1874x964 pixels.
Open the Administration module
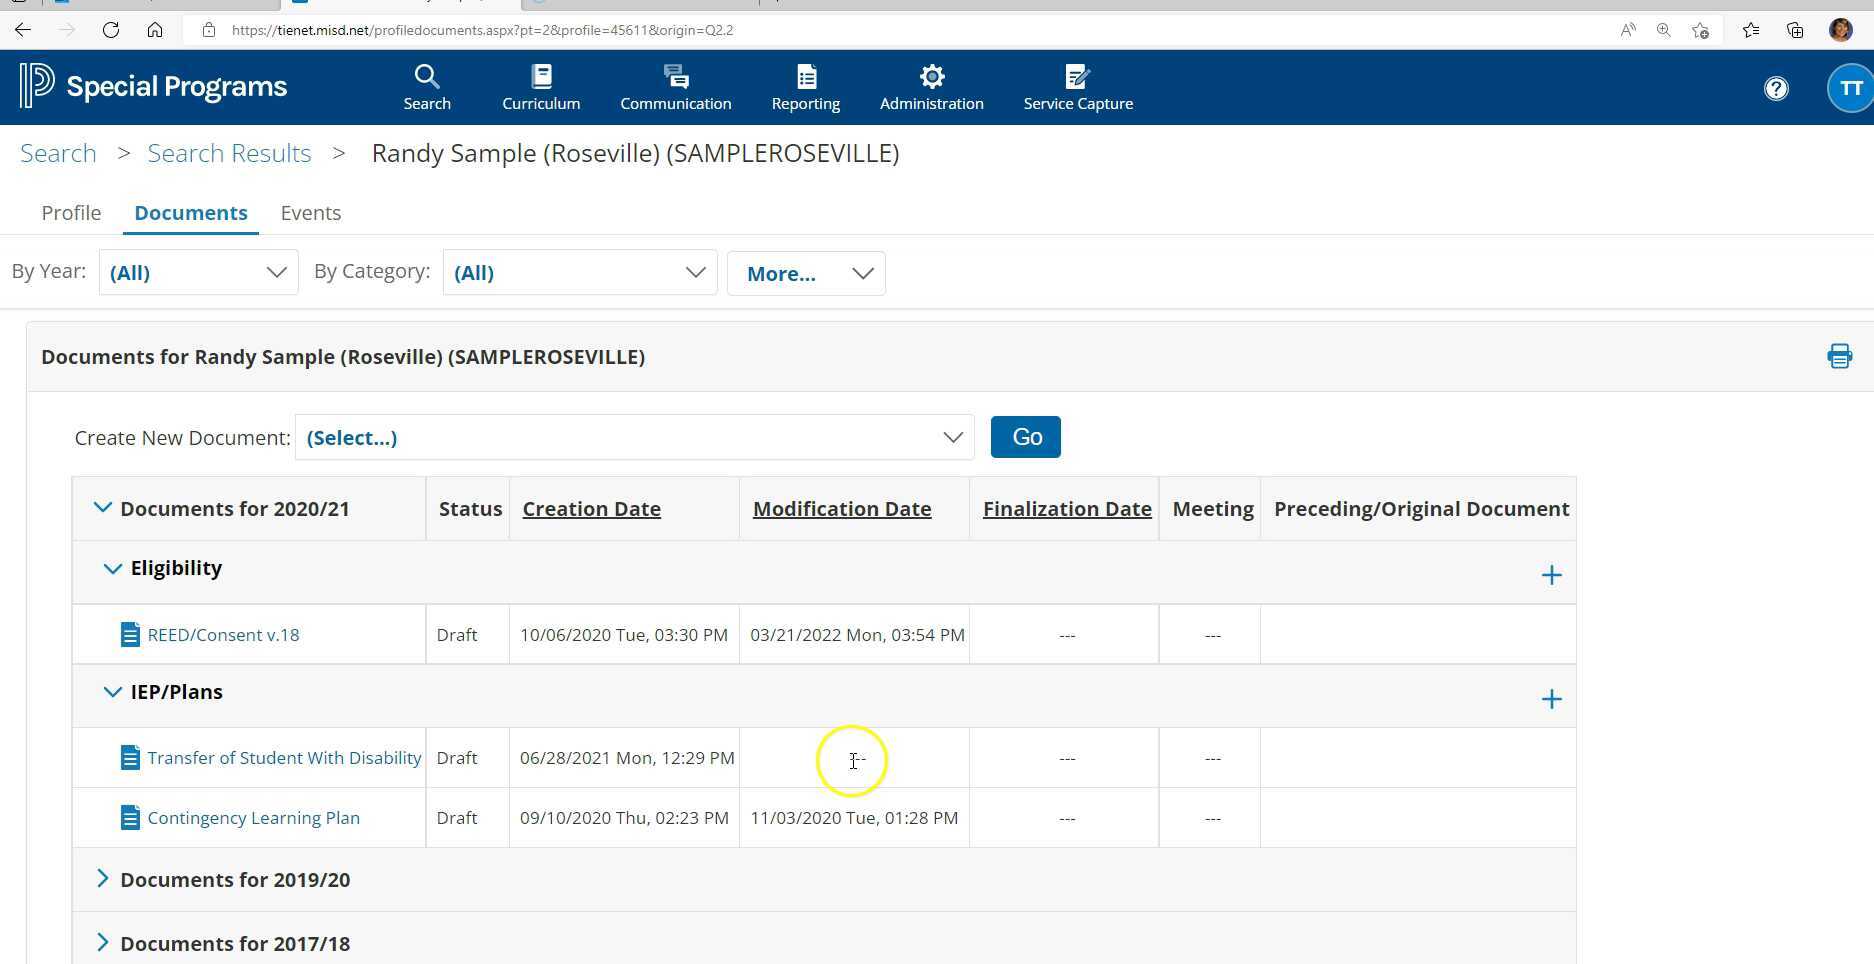(931, 87)
